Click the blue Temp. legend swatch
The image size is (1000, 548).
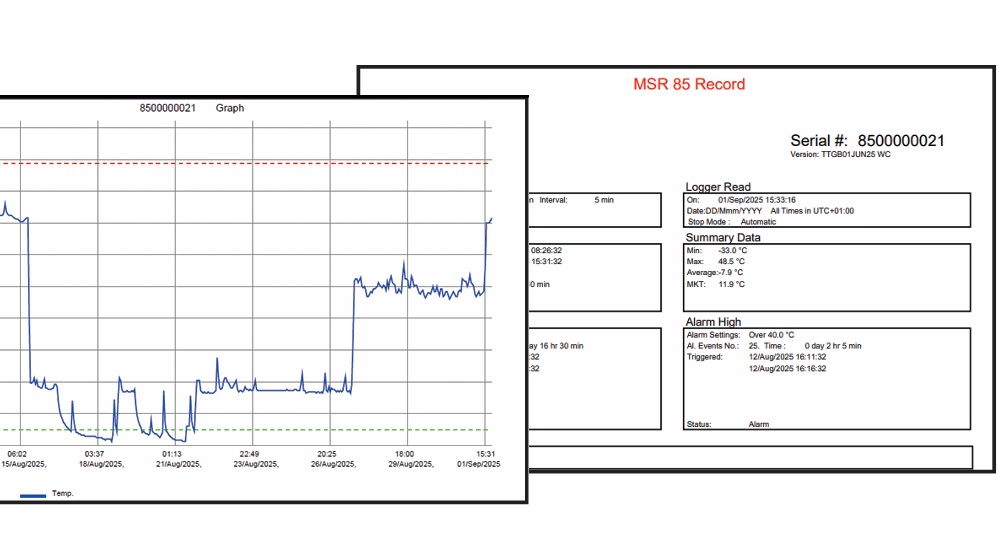pyautogui.click(x=33, y=494)
